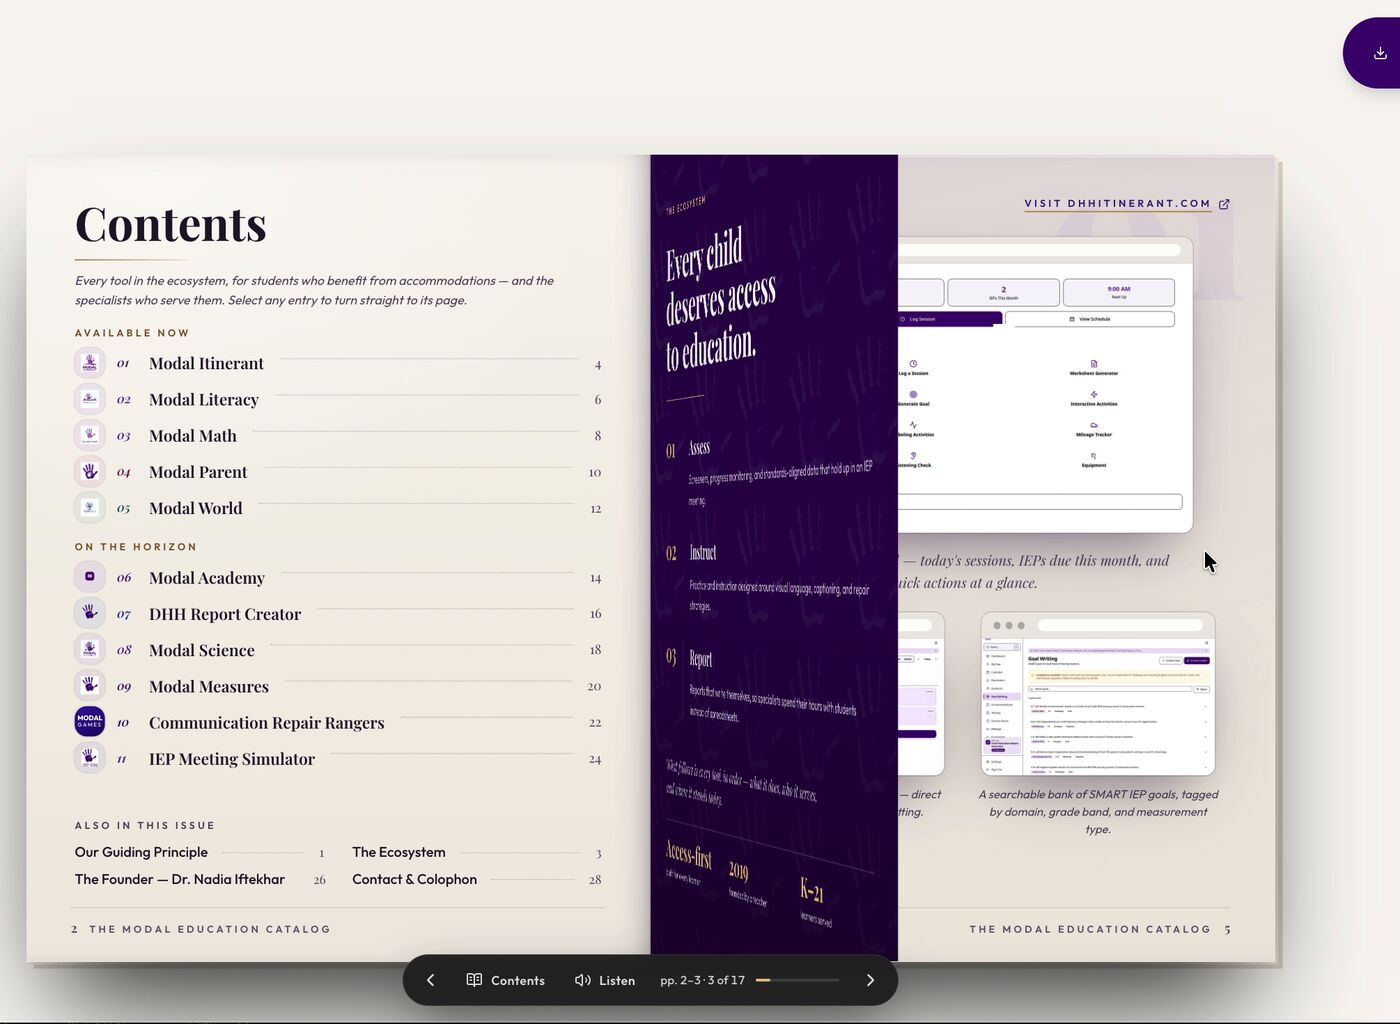The image size is (1400, 1024).
Task: Jump to IEP Meeting Simulator entry
Action: pyautogui.click(x=338, y=759)
